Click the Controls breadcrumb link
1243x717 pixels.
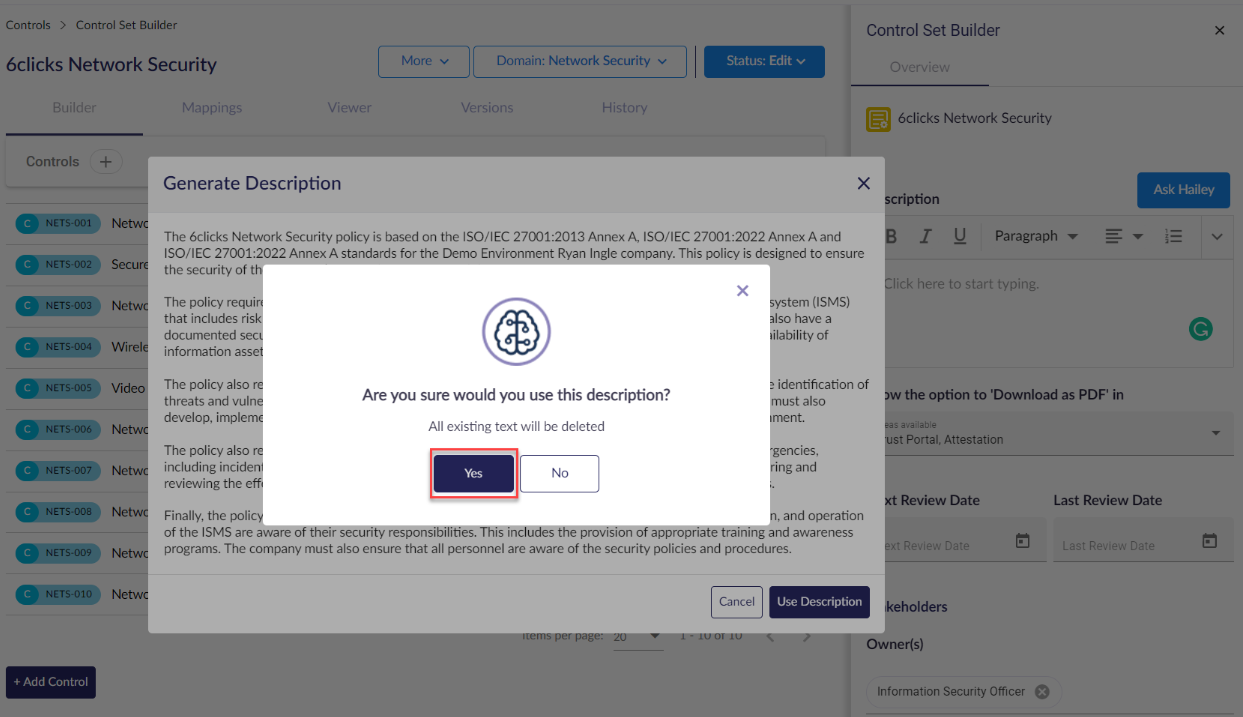click(x=28, y=25)
